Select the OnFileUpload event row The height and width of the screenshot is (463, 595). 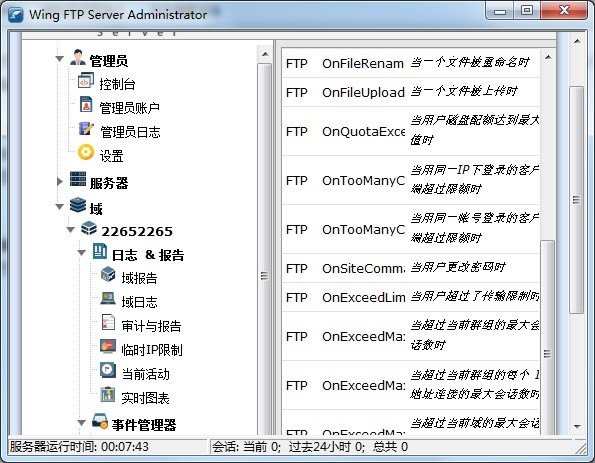411,92
